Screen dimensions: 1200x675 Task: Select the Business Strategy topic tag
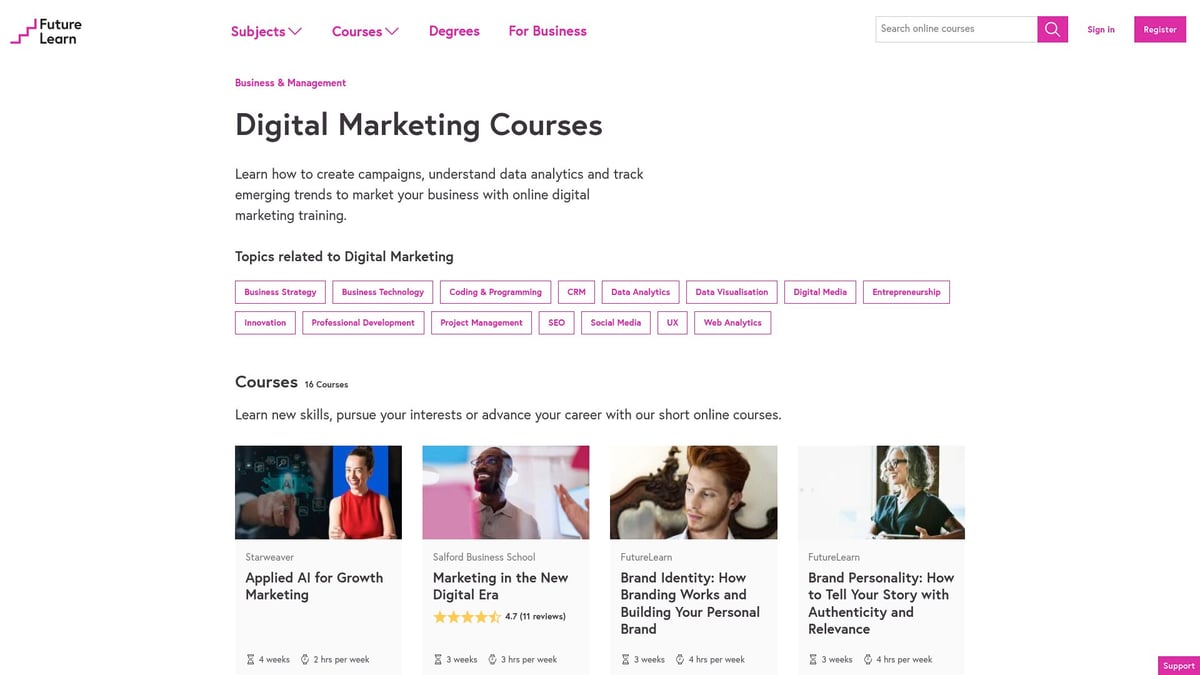[x=280, y=292]
